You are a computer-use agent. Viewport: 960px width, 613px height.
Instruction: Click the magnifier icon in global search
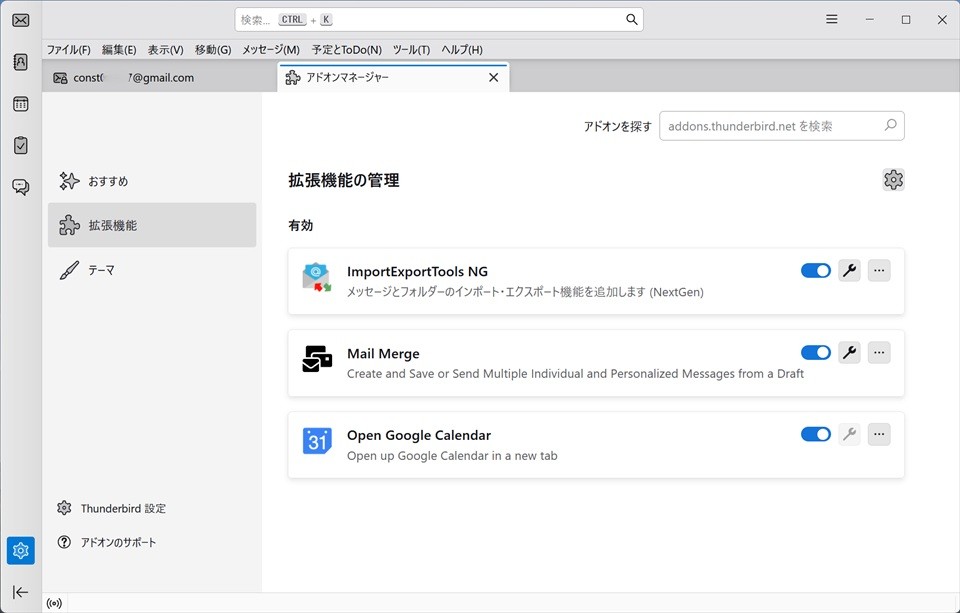coord(632,20)
